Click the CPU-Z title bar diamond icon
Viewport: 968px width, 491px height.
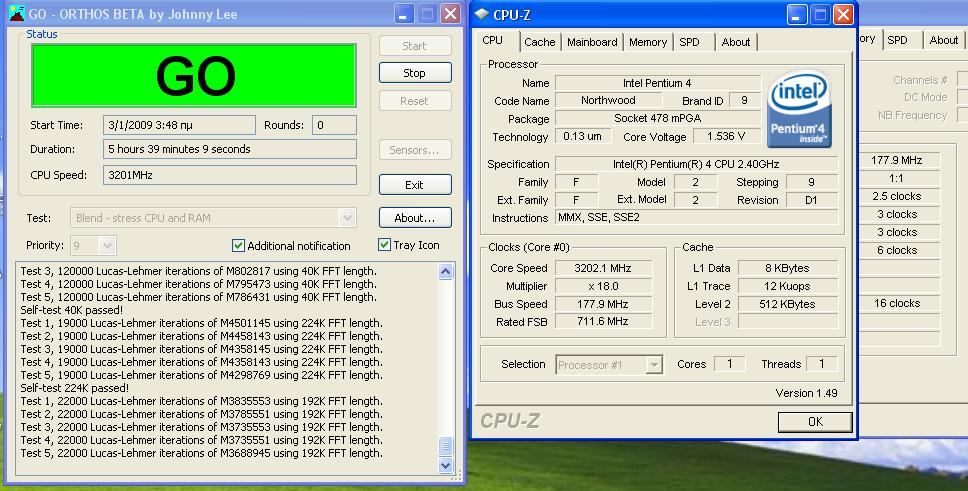pos(483,15)
